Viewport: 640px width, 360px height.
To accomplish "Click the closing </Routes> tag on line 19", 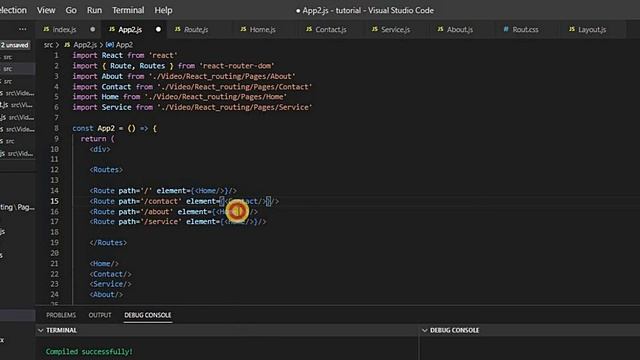I will (108, 243).
